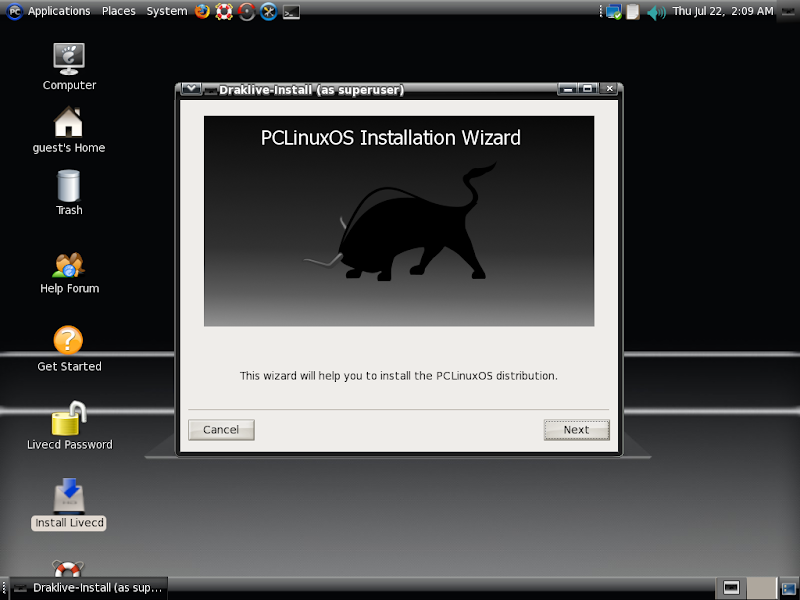Expand the Draklive-install window menu chevron
The height and width of the screenshot is (600, 800).
(x=190, y=88)
